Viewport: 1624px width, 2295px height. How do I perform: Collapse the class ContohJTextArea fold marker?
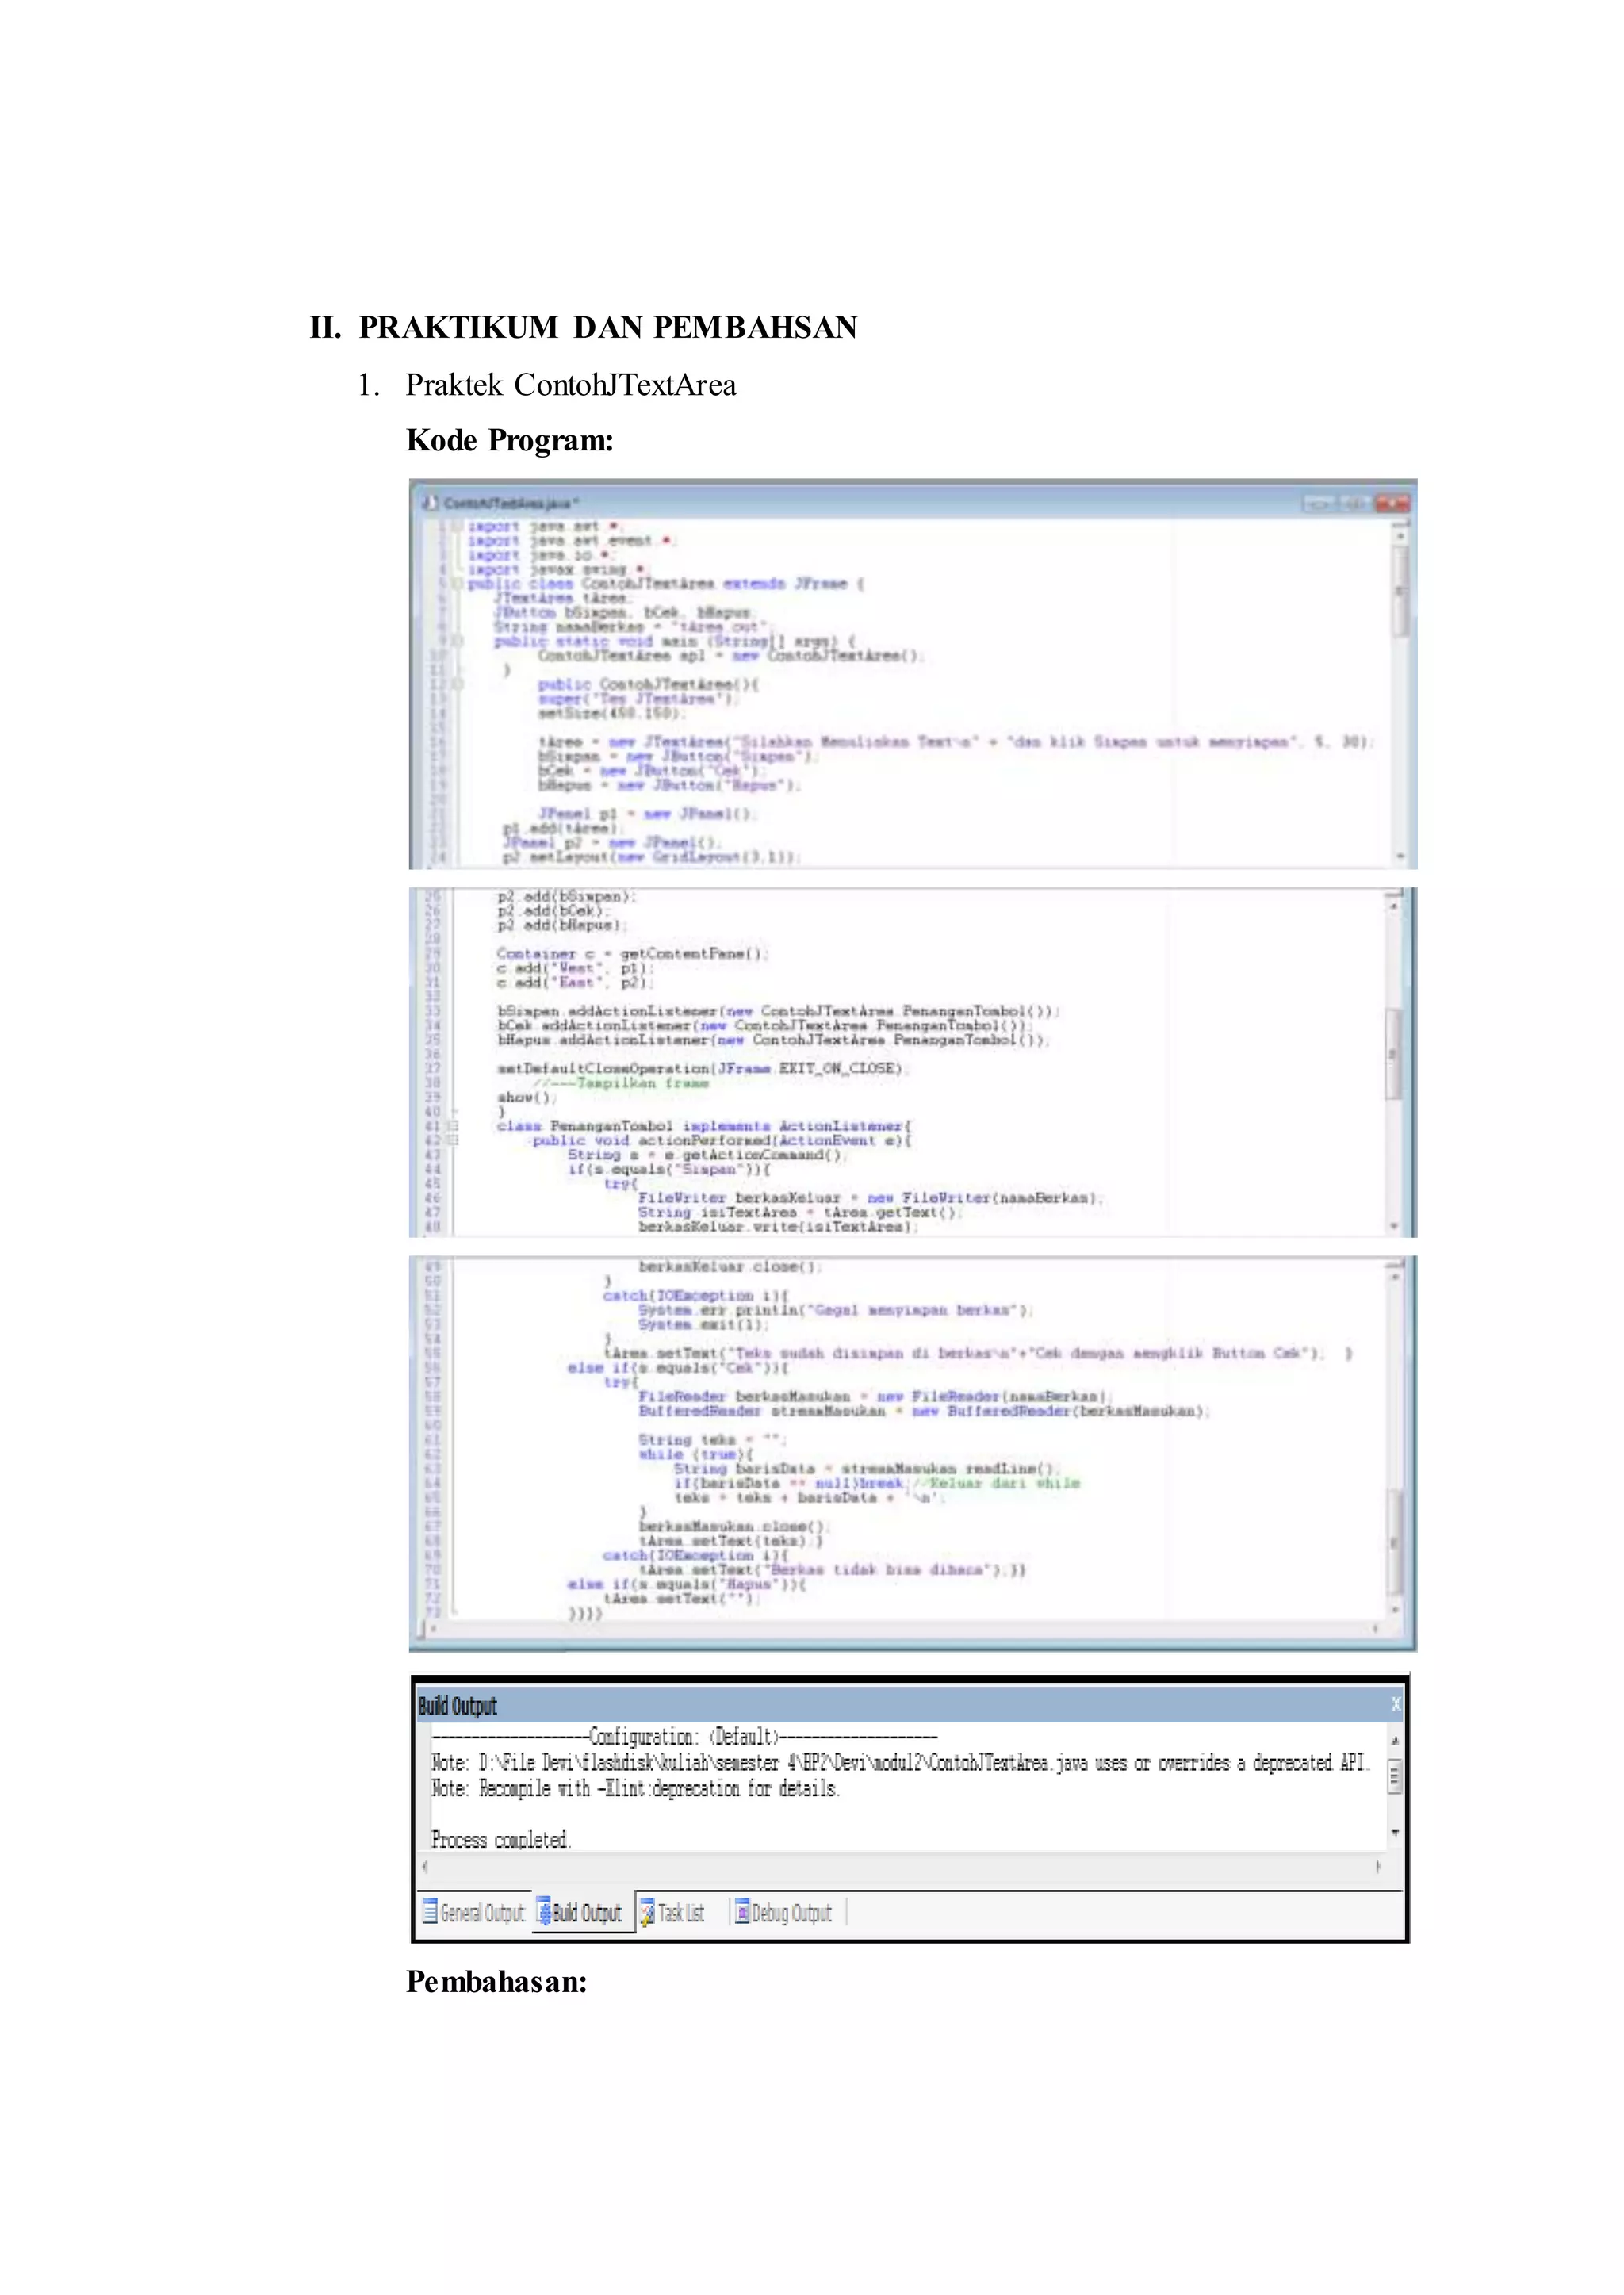point(457,583)
